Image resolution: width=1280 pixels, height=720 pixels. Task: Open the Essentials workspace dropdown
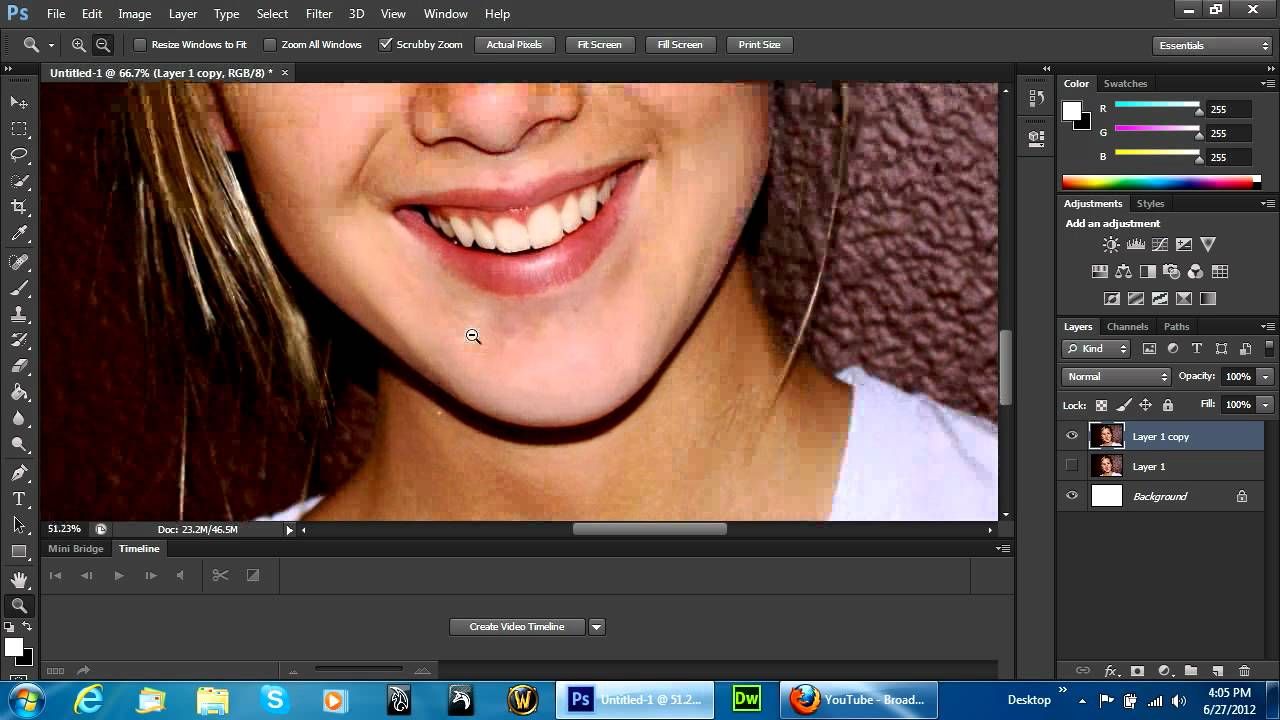pyautogui.click(x=1211, y=46)
